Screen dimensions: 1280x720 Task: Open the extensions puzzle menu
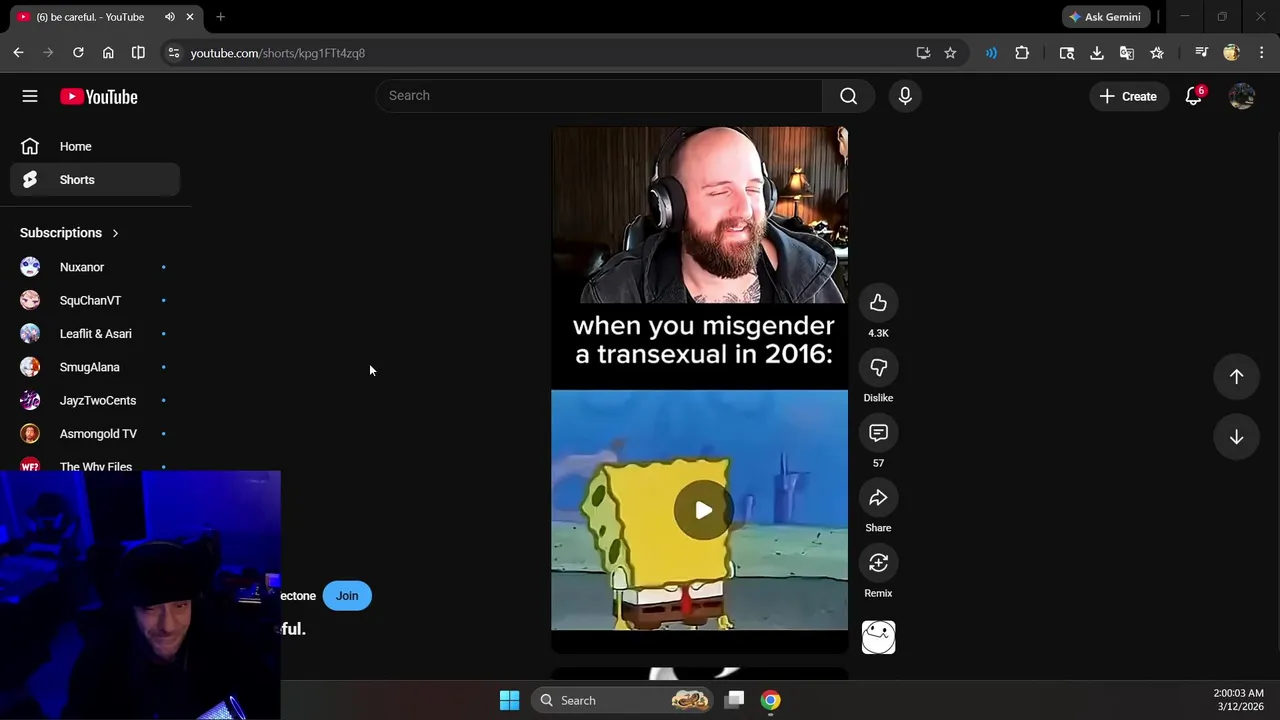(1022, 53)
